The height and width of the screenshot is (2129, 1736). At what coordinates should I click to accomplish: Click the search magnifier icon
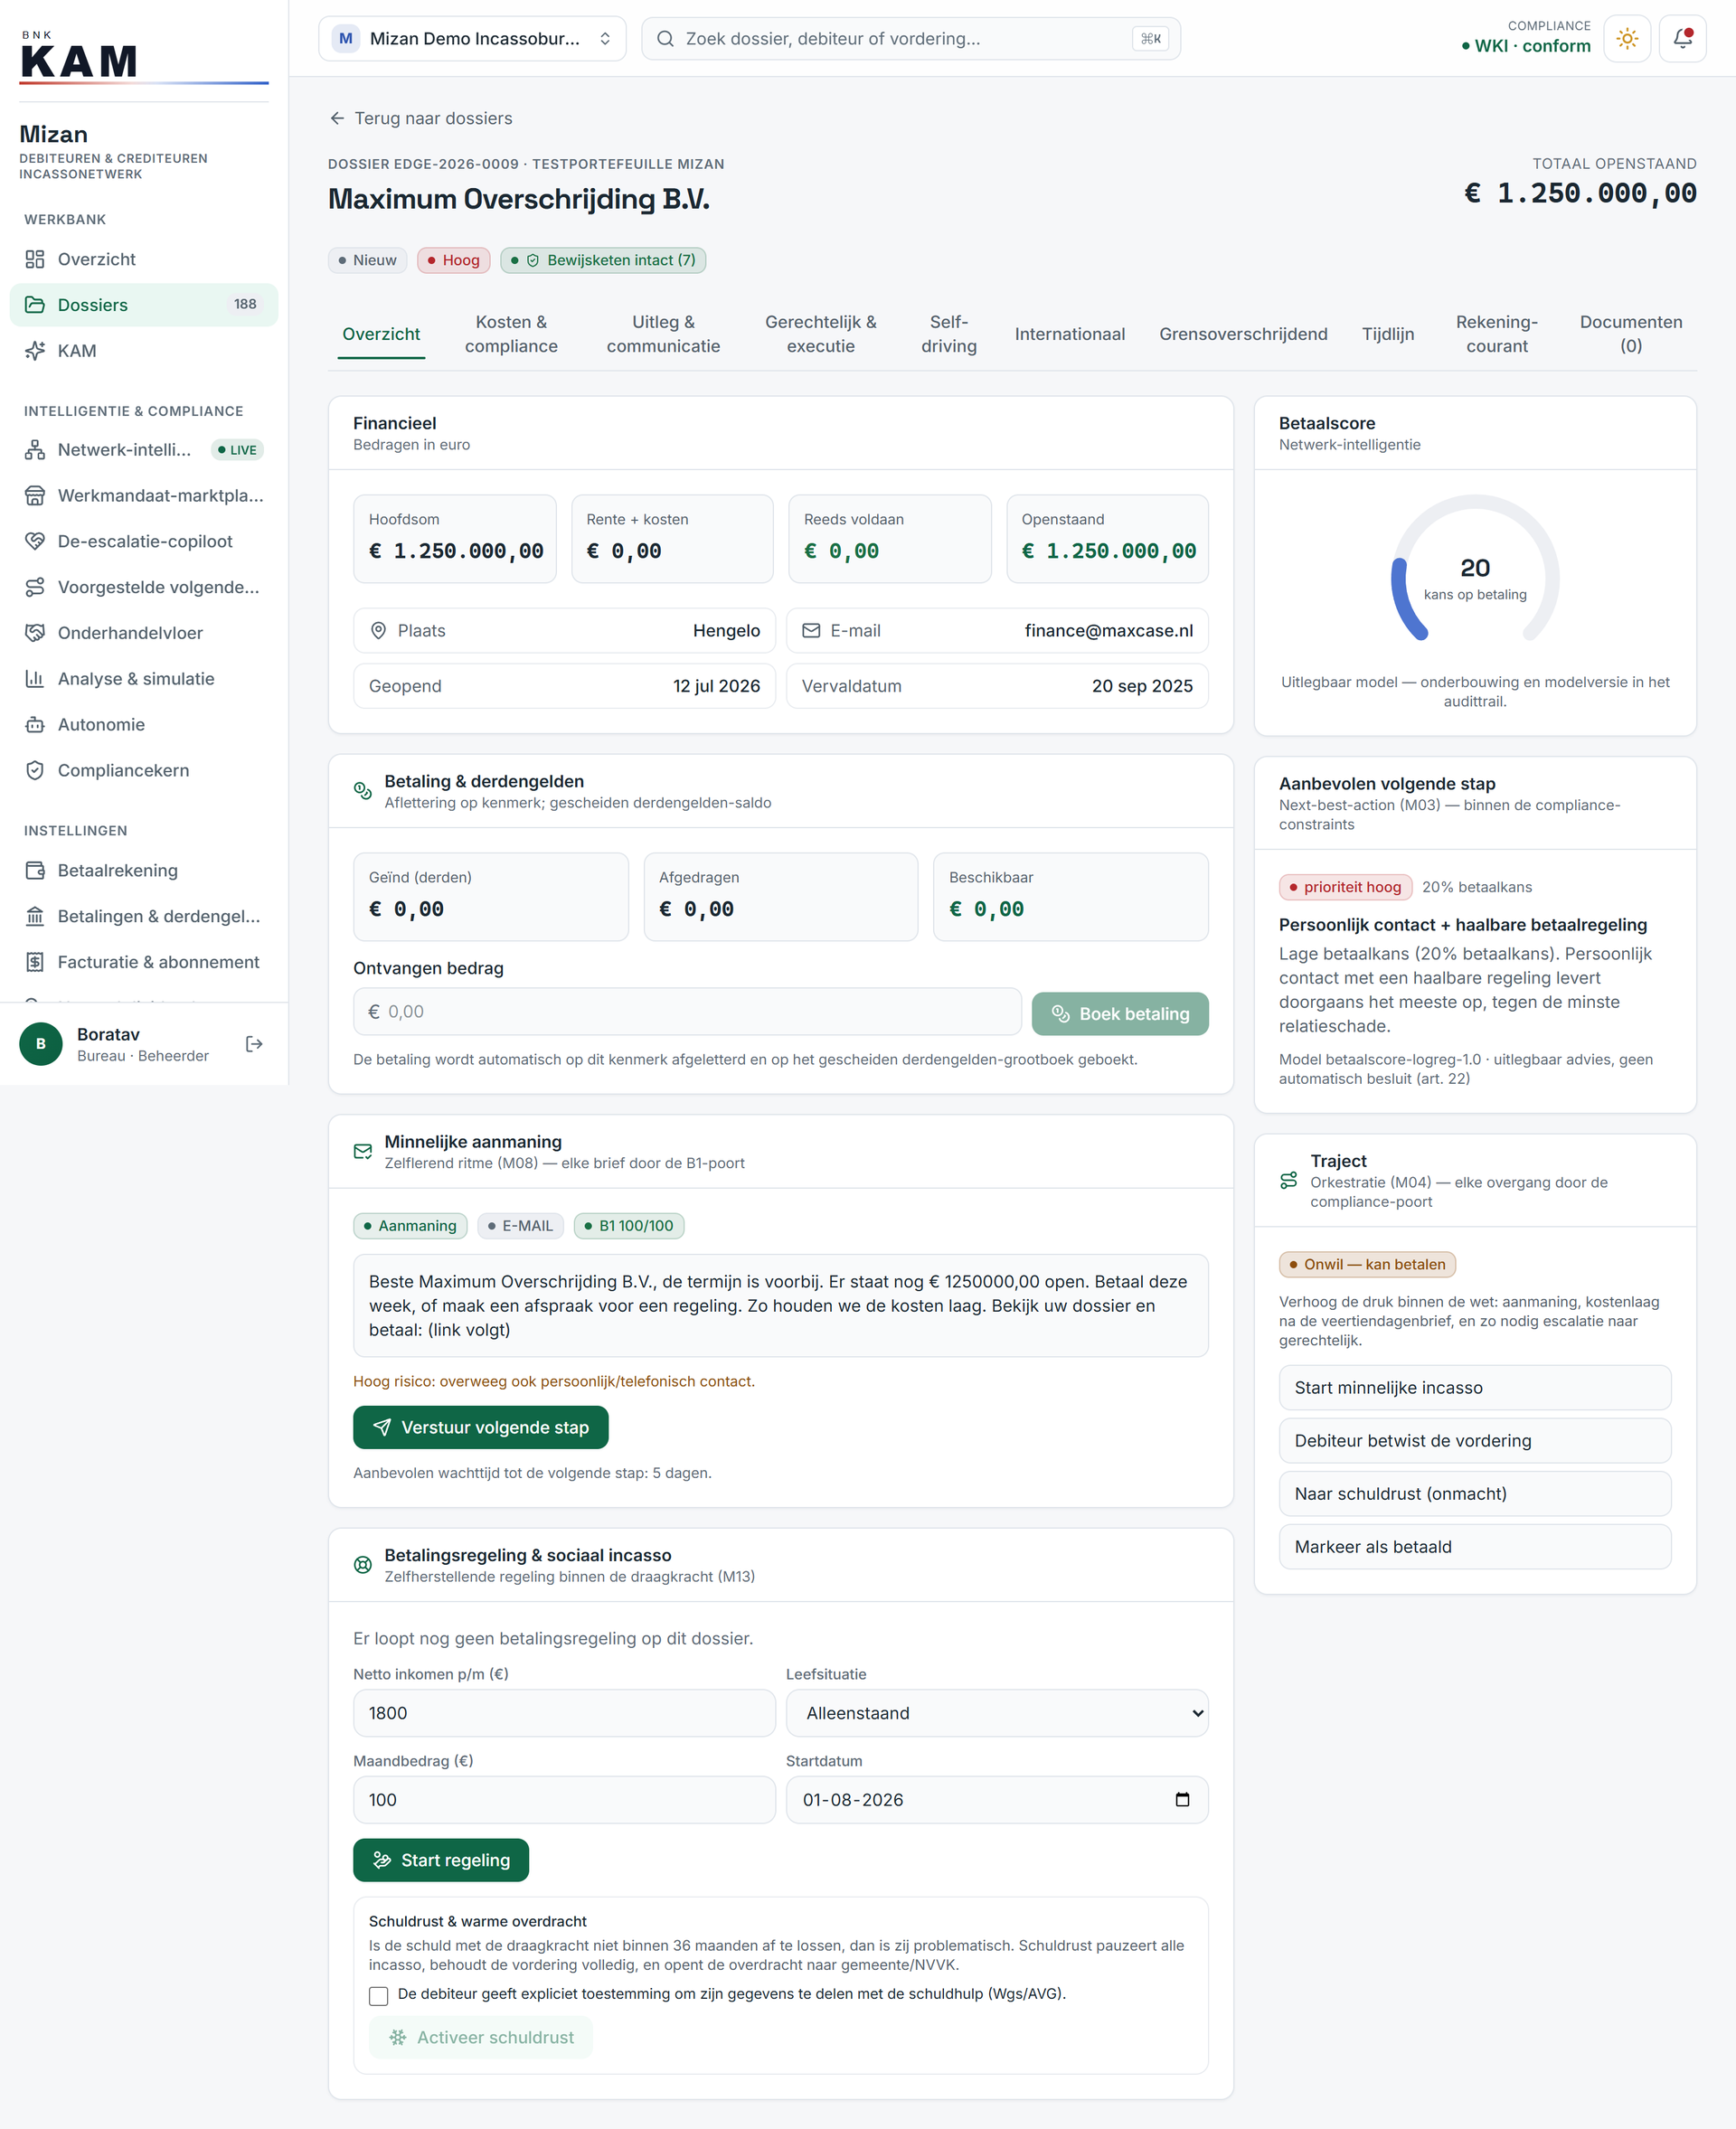tap(665, 39)
